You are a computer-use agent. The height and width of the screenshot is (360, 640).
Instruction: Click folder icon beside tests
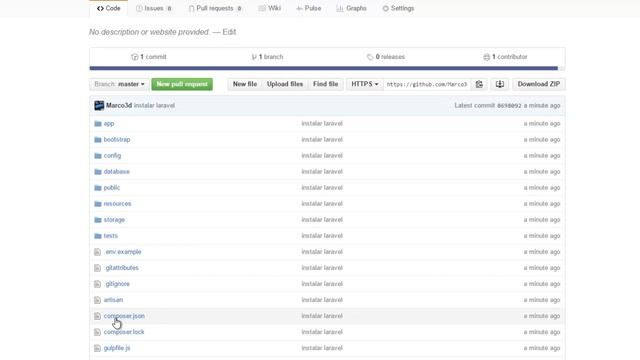[x=98, y=236]
